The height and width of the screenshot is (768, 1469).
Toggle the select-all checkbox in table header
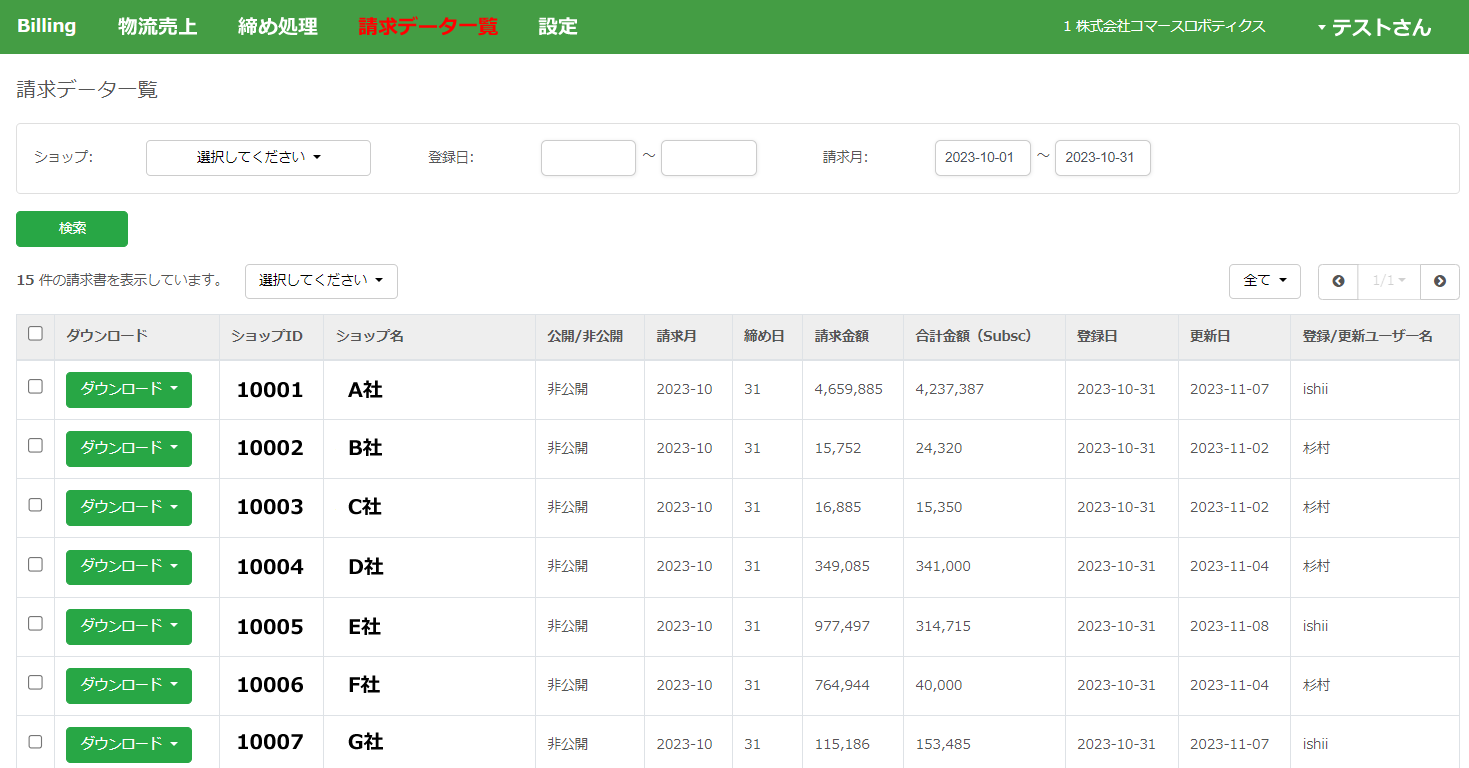(x=36, y=334)
